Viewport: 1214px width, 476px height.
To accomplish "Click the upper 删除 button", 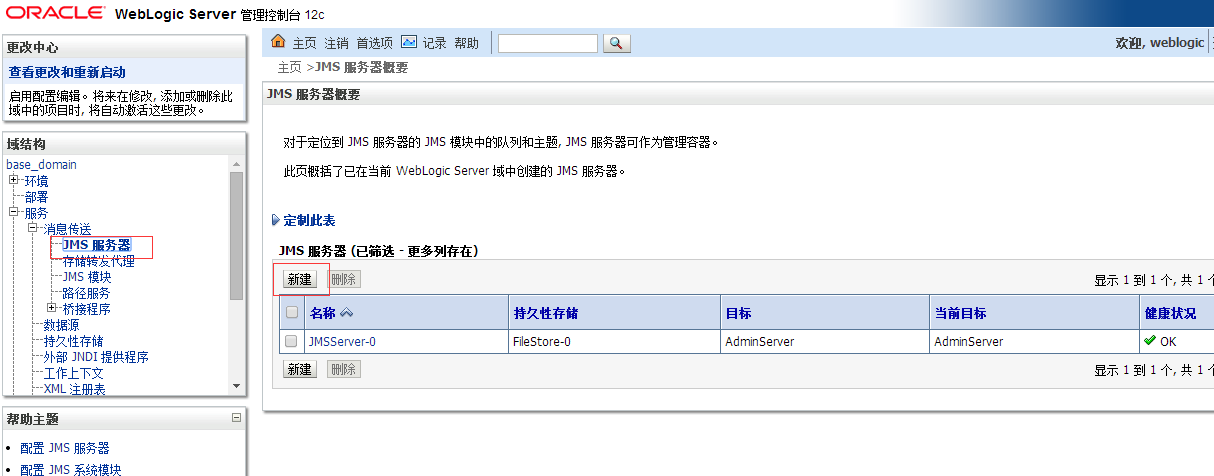I will (343, 279).
